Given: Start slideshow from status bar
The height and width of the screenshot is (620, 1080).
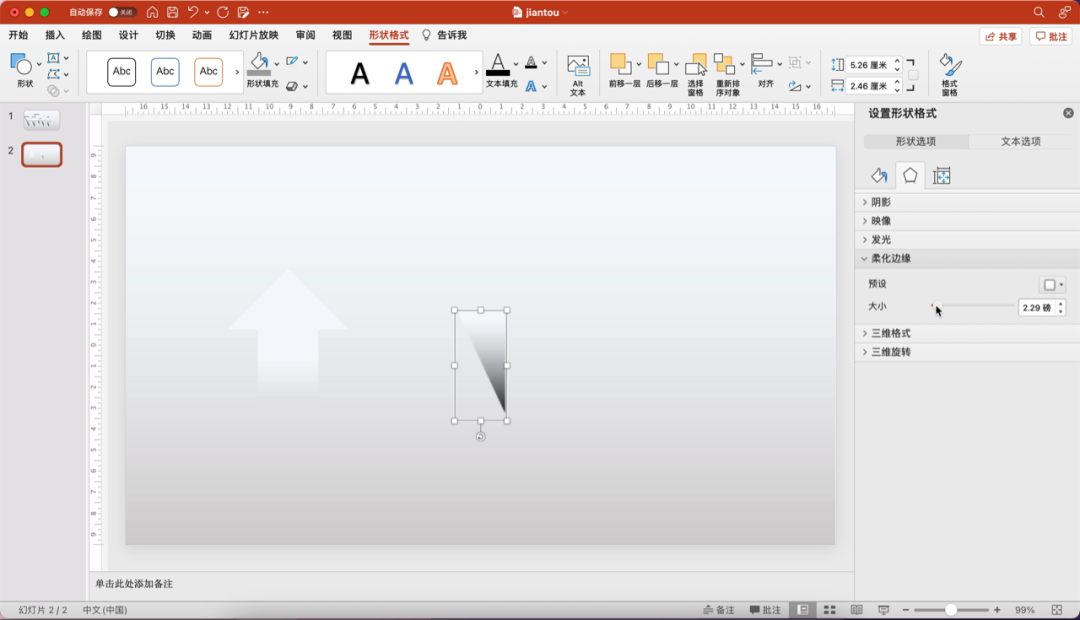Looking at the screenshot, I should click(884, 610).
